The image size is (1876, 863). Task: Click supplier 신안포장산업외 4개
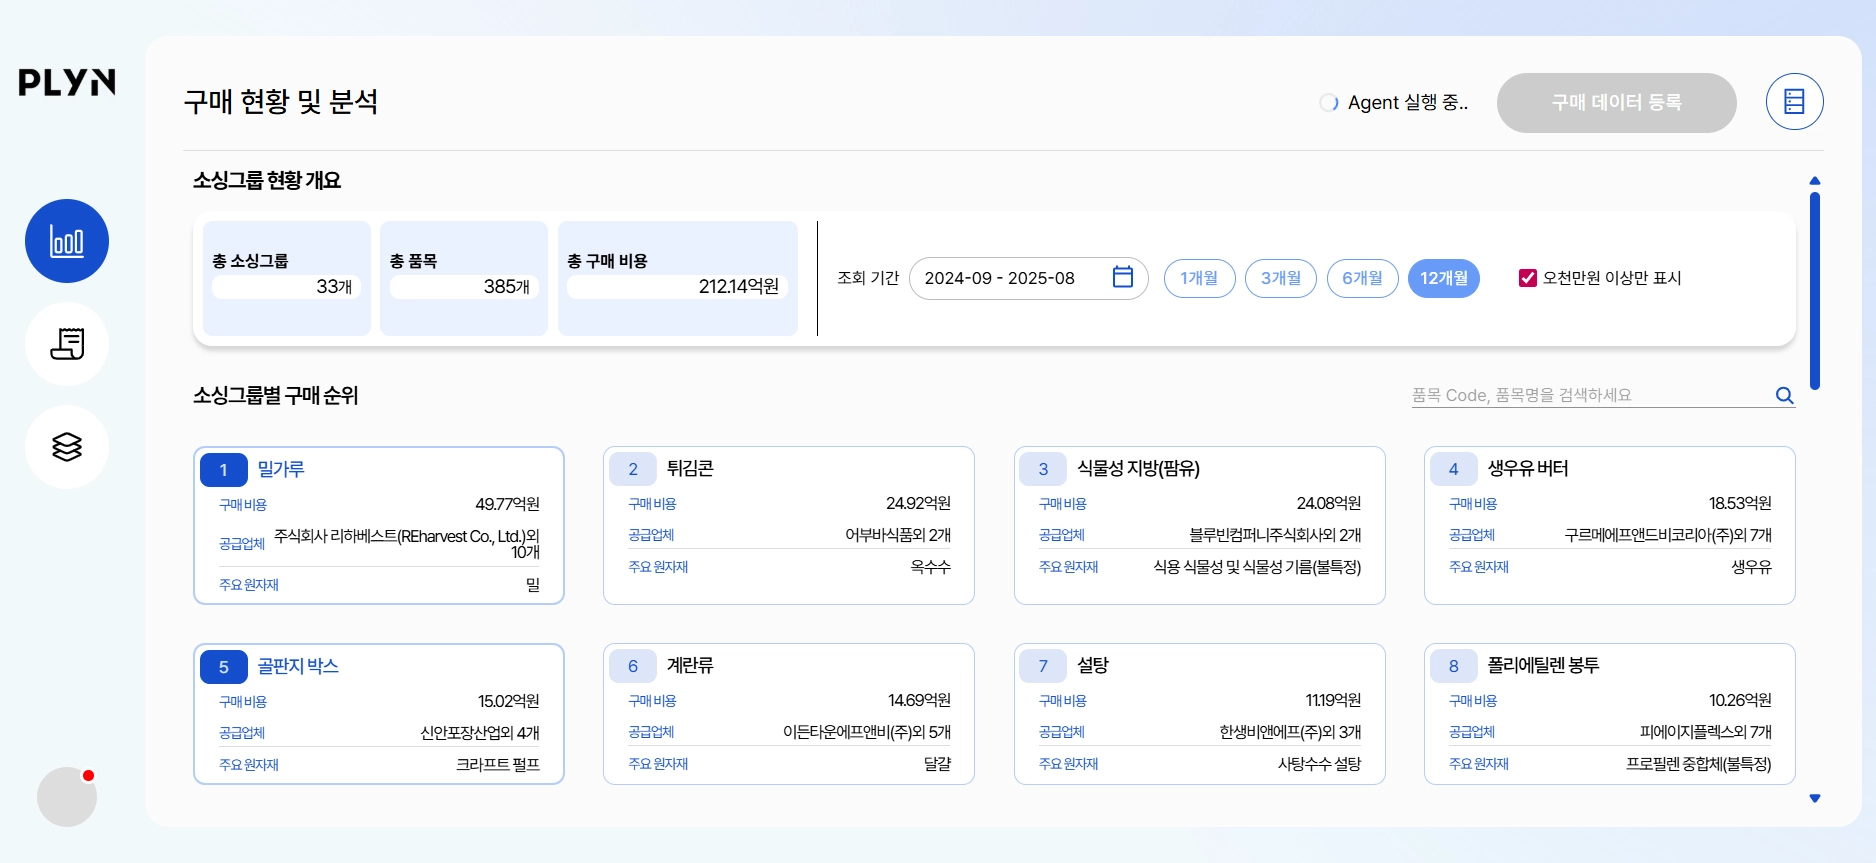[480, 733]
